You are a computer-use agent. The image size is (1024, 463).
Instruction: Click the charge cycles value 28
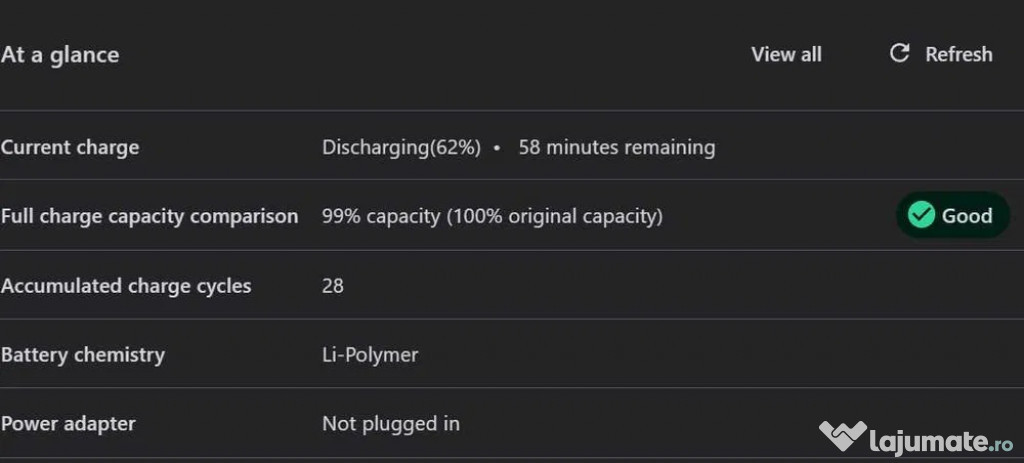click(x=333, y=286)
